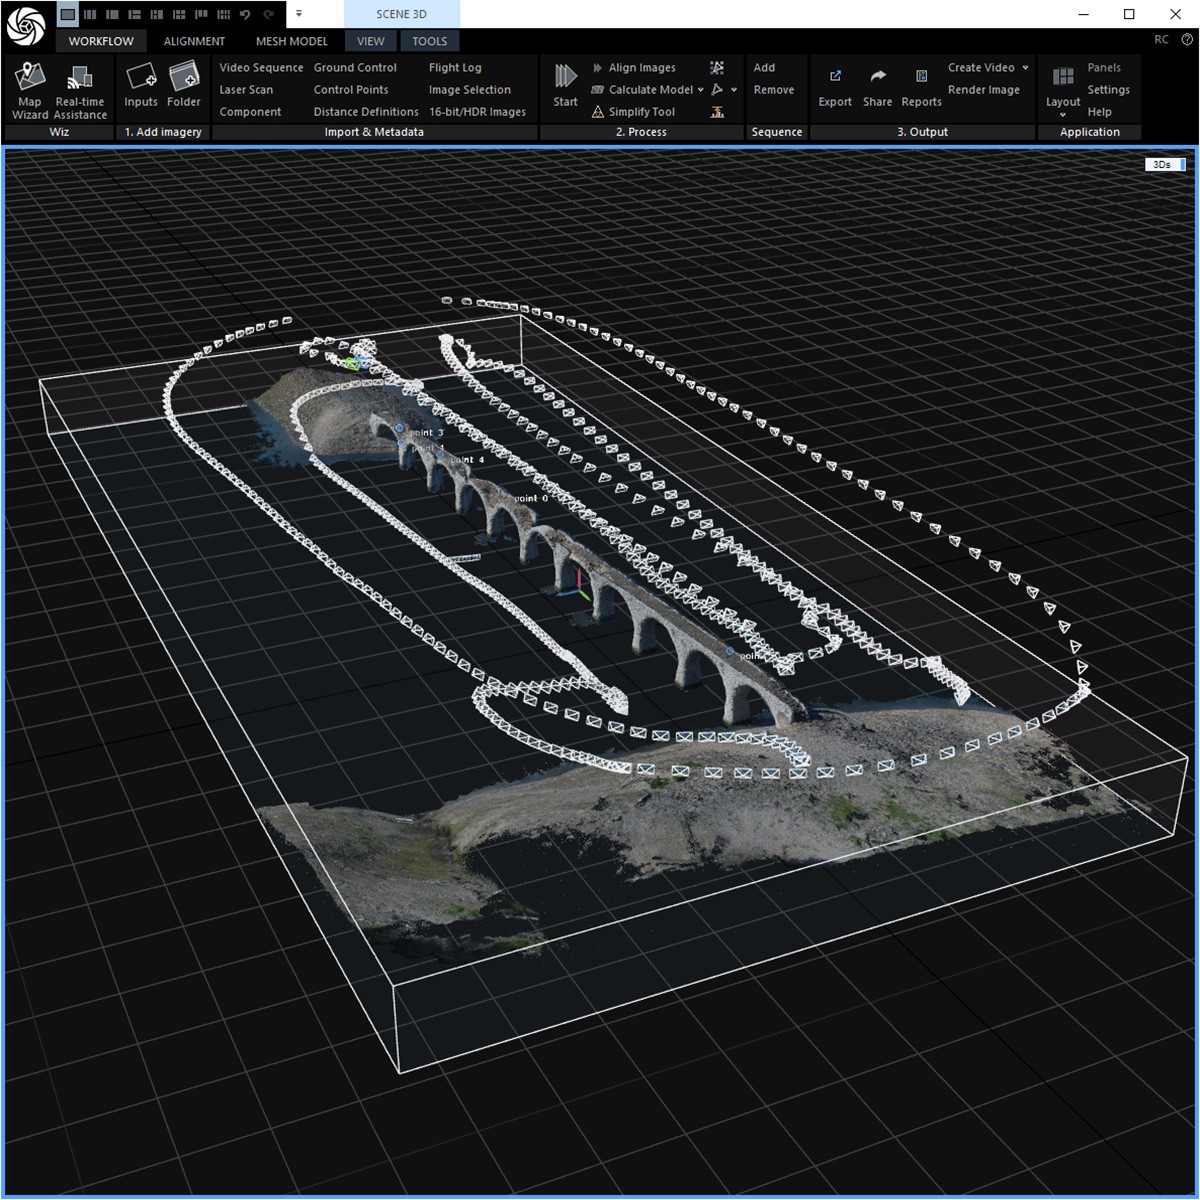1200x1200 pixels.
Task: Choose the sixth layout icon in title bar
Action: pyautogui.click(x=178, y=14)
